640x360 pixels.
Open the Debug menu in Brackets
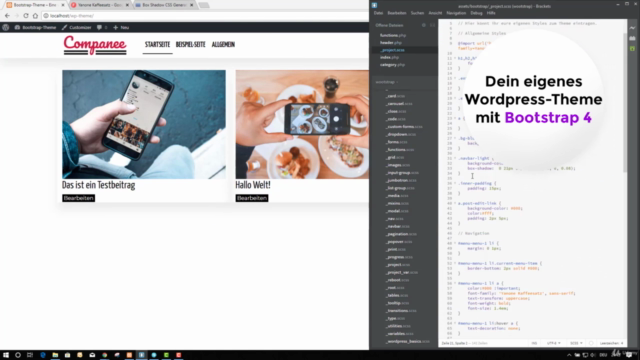point(476,13)
